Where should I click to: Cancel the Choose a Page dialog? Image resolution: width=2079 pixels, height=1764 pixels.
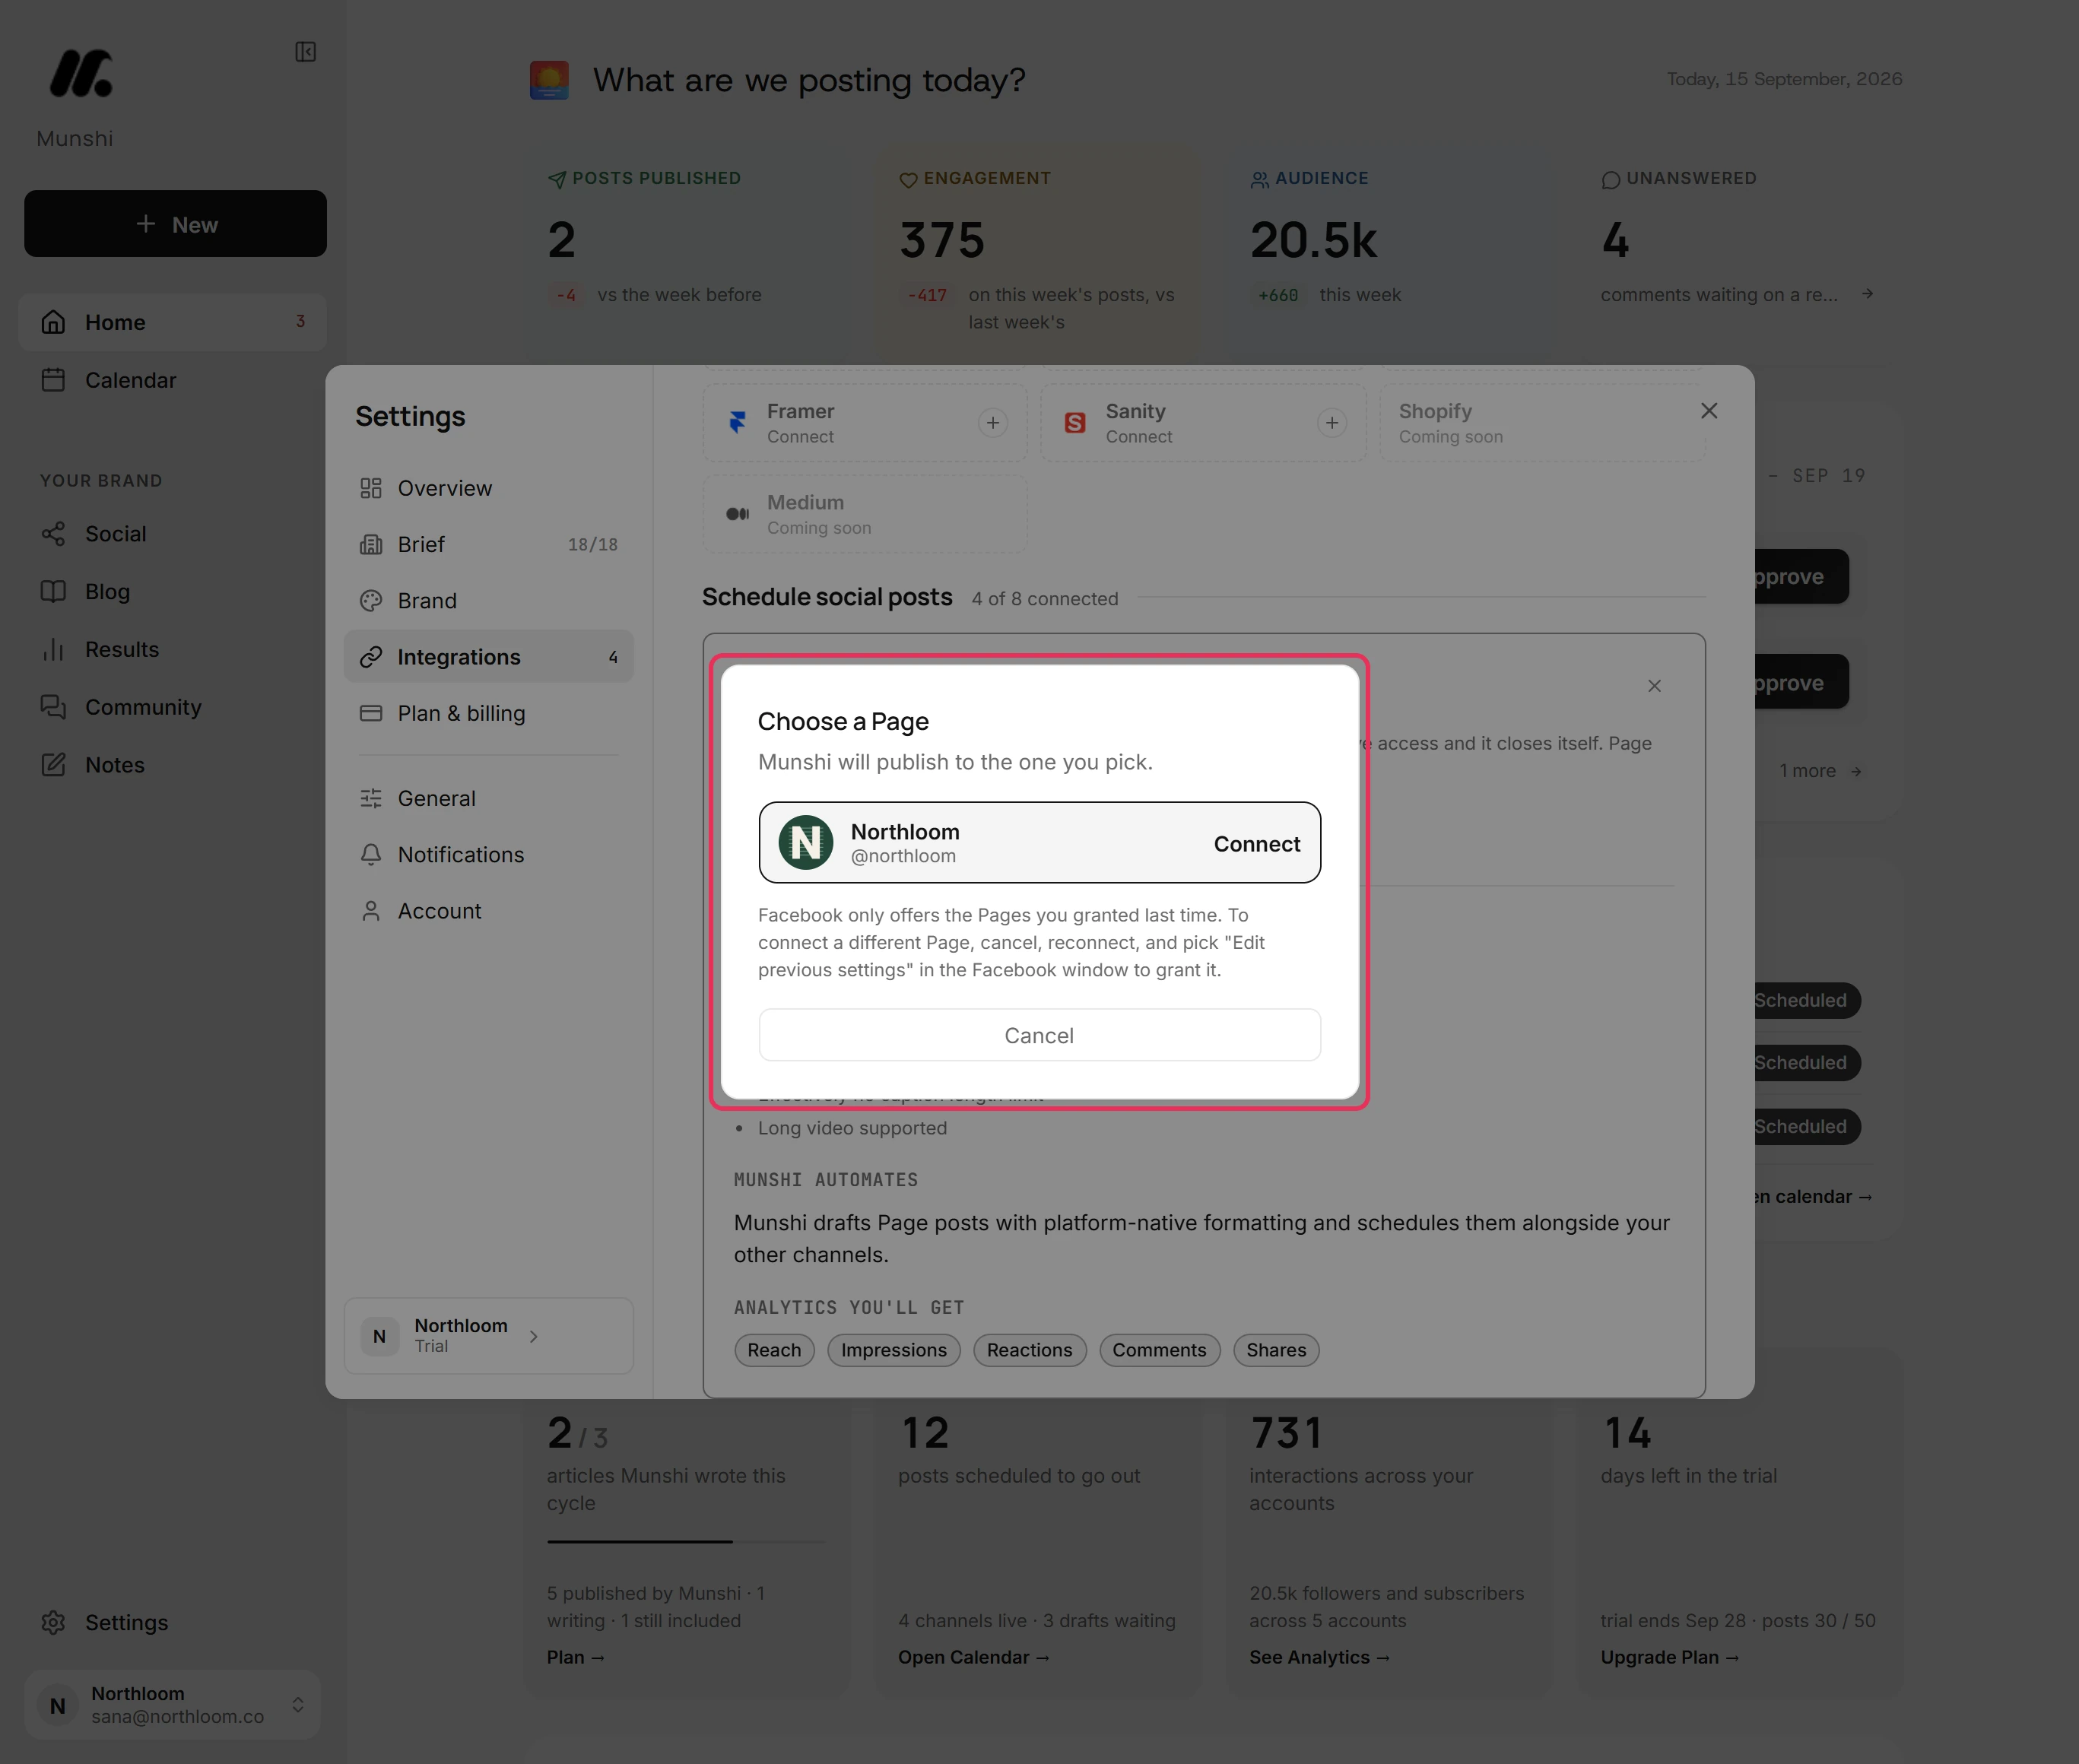[x=1039, y=1035]
